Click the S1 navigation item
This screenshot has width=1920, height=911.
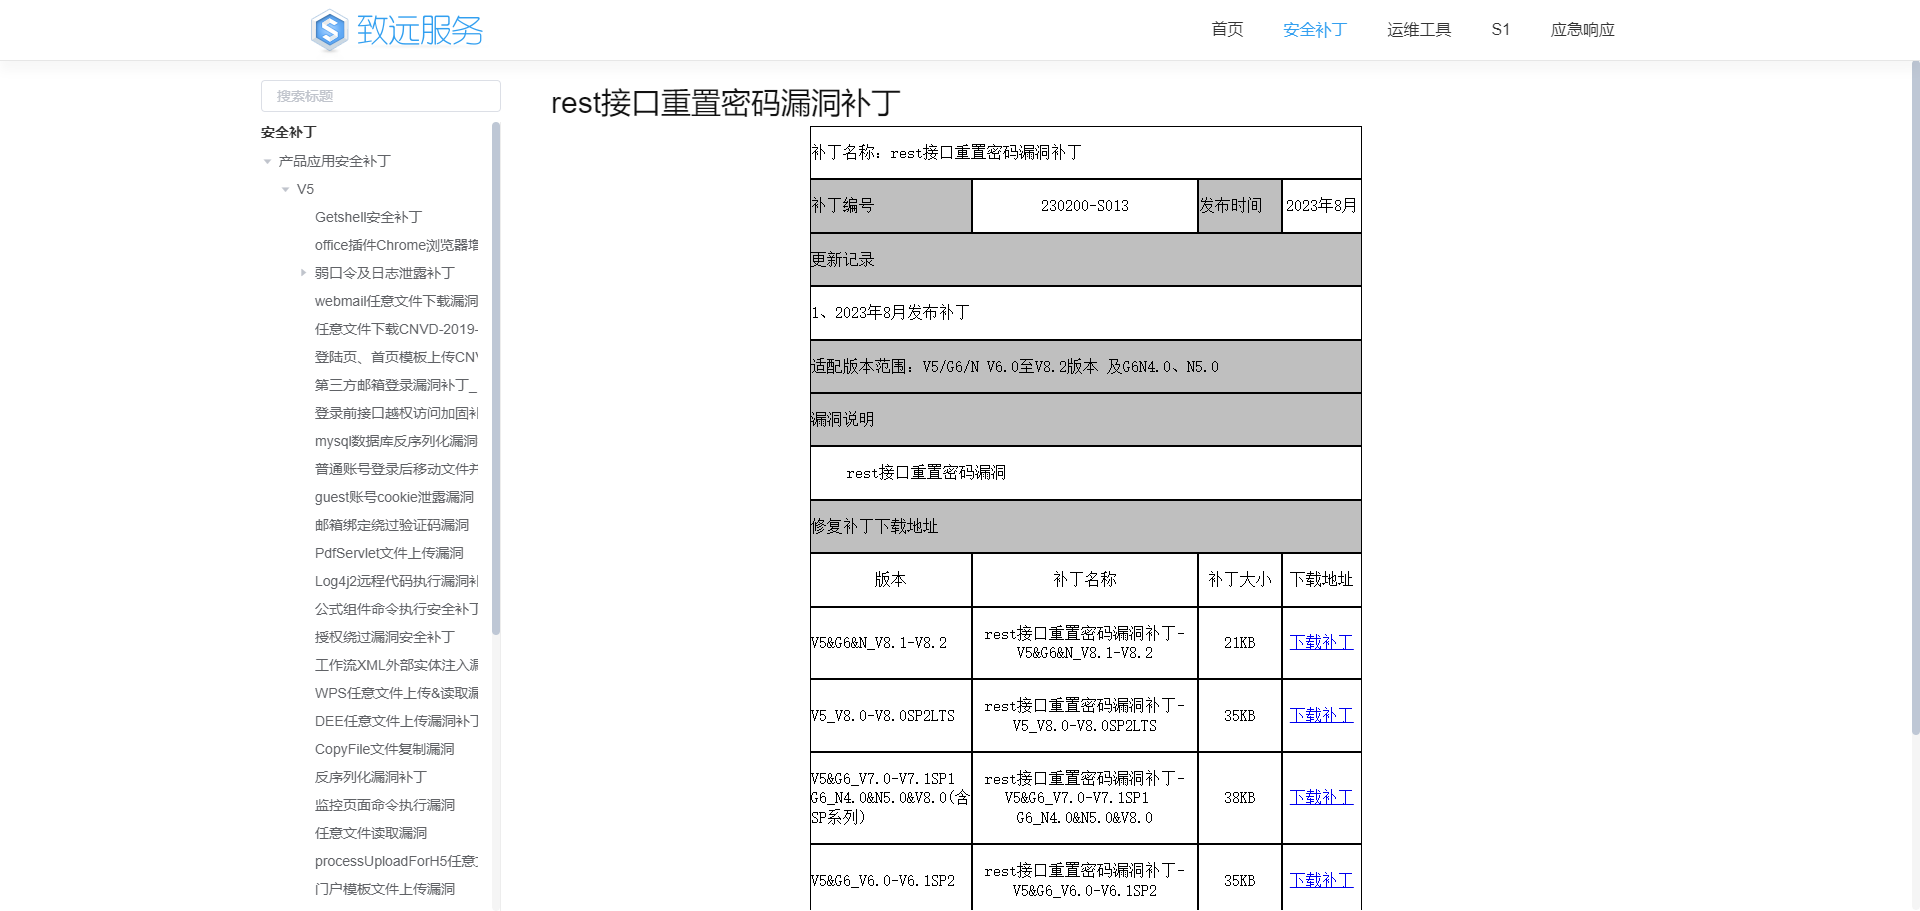pos(1500,30)
